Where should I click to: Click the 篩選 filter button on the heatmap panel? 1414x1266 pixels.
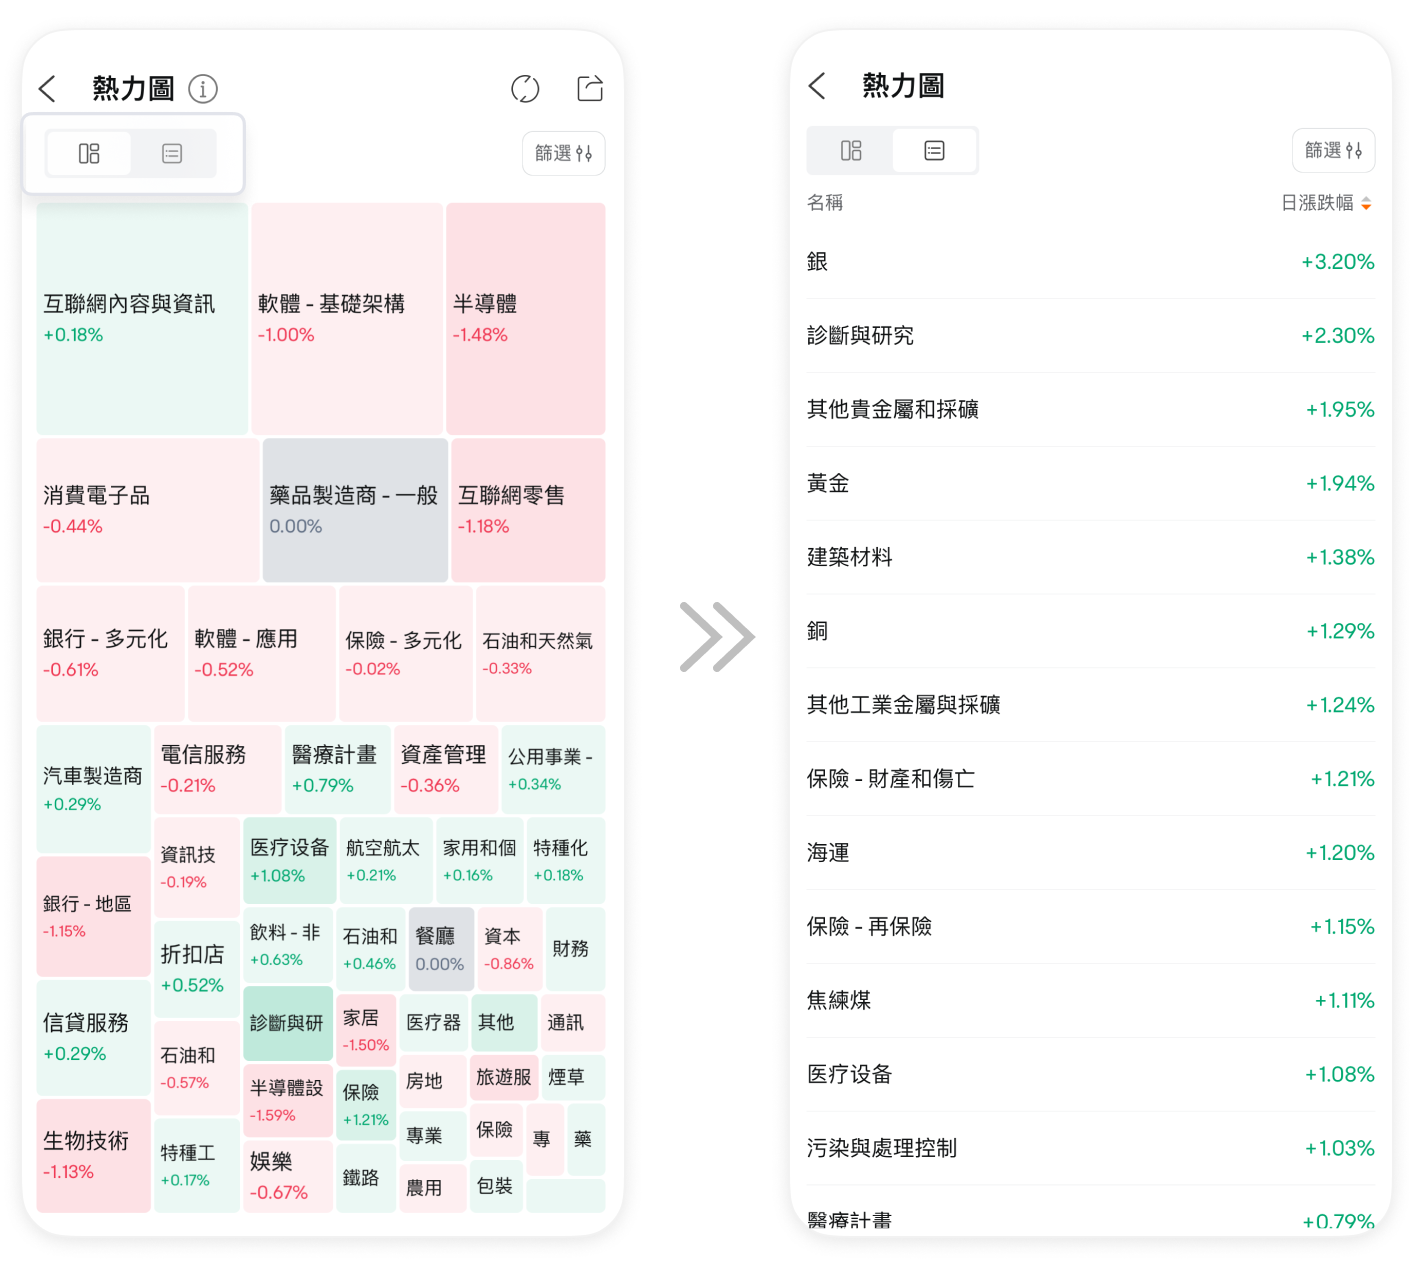(x=563, y=153)
